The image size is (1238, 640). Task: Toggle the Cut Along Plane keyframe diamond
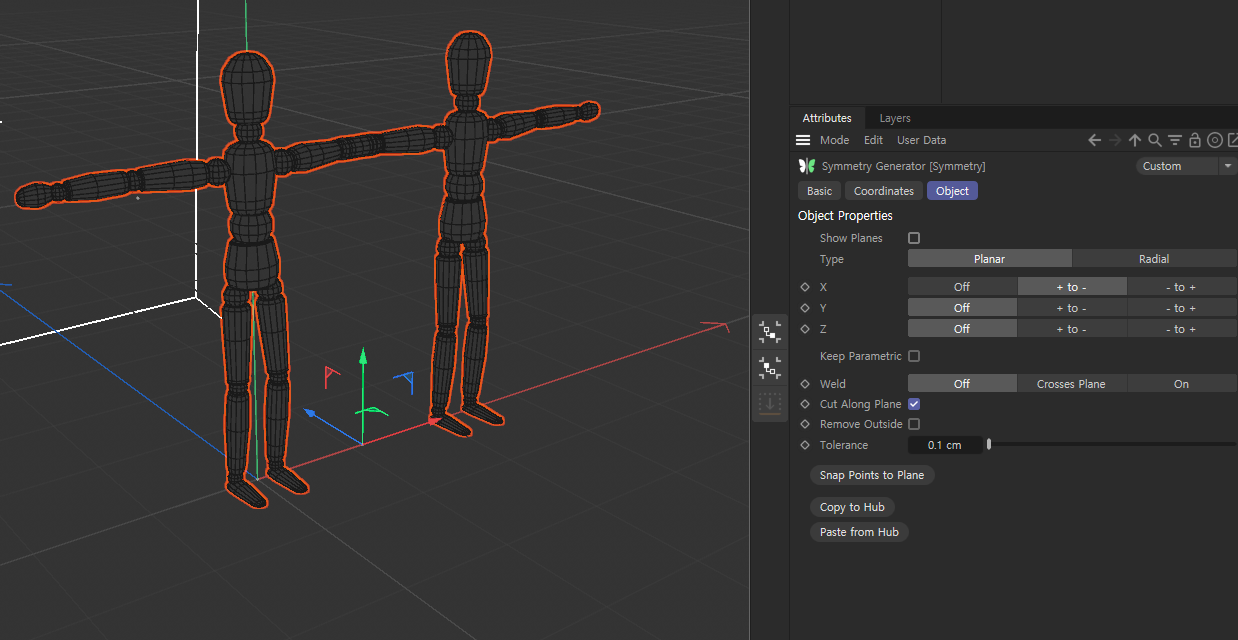(x=805, y=404)
